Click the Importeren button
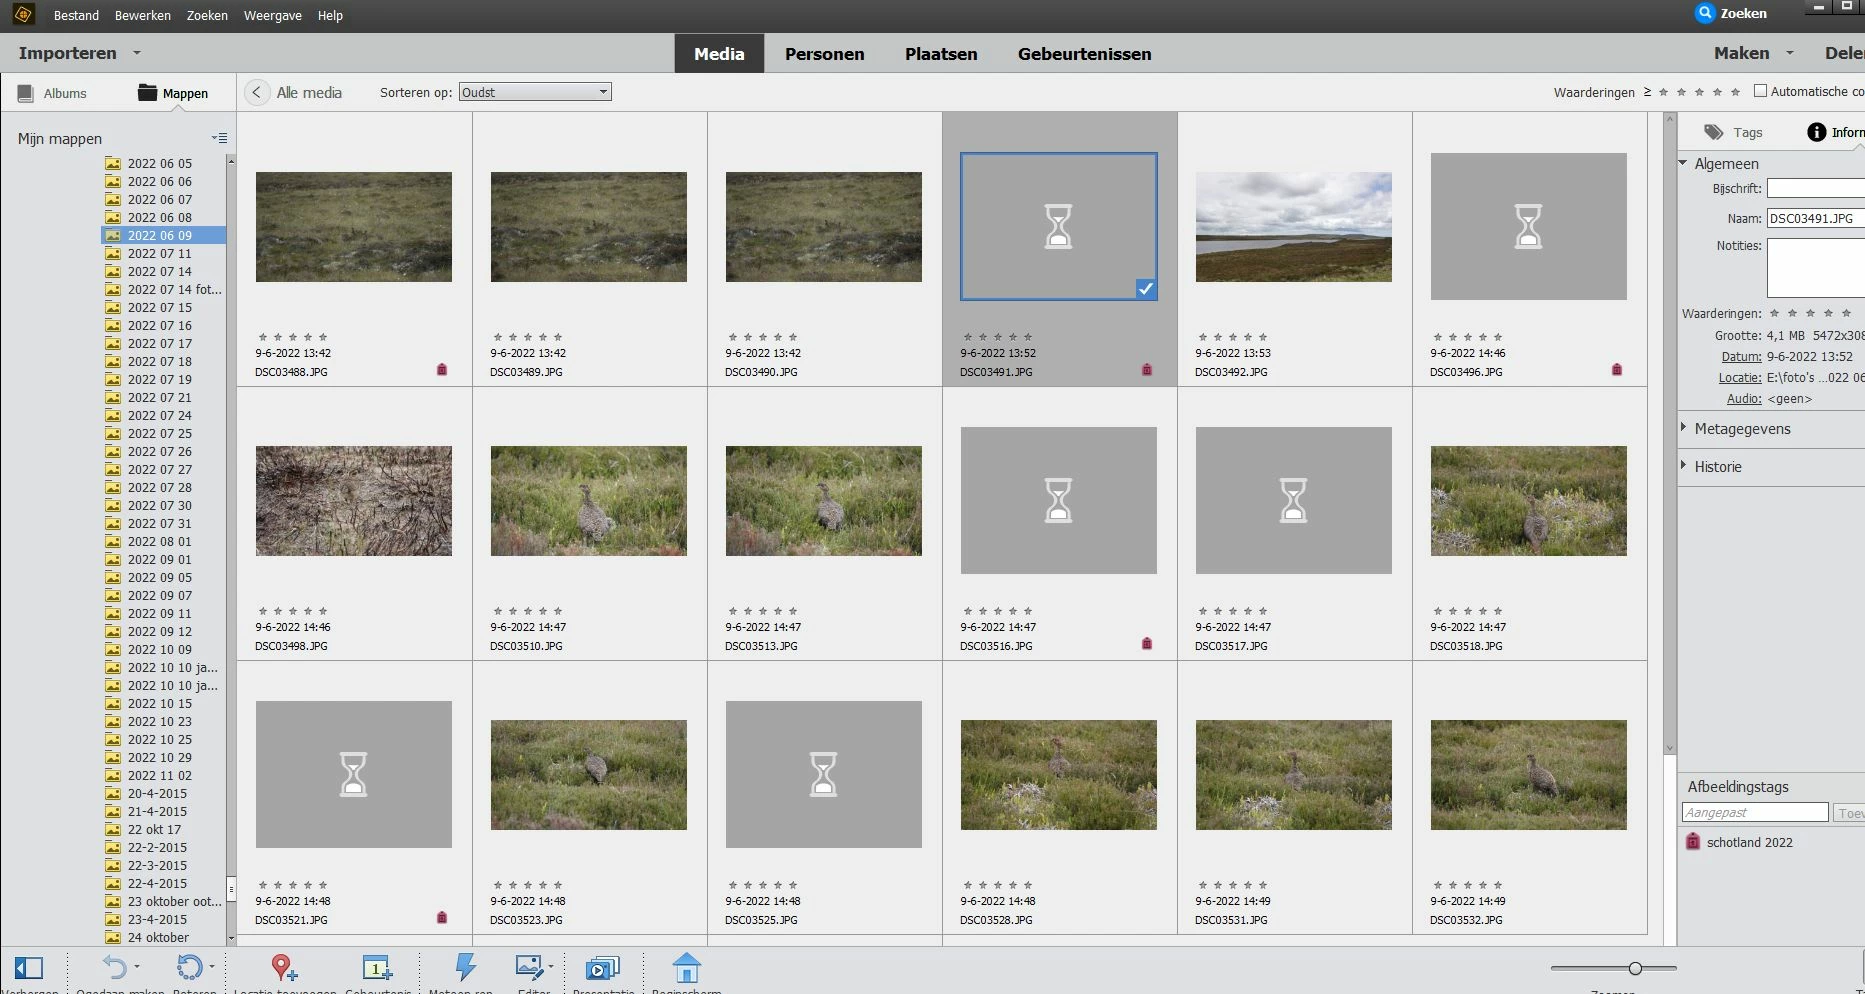The width and height of the screenshot is (1865, 994). coord(67,53)
